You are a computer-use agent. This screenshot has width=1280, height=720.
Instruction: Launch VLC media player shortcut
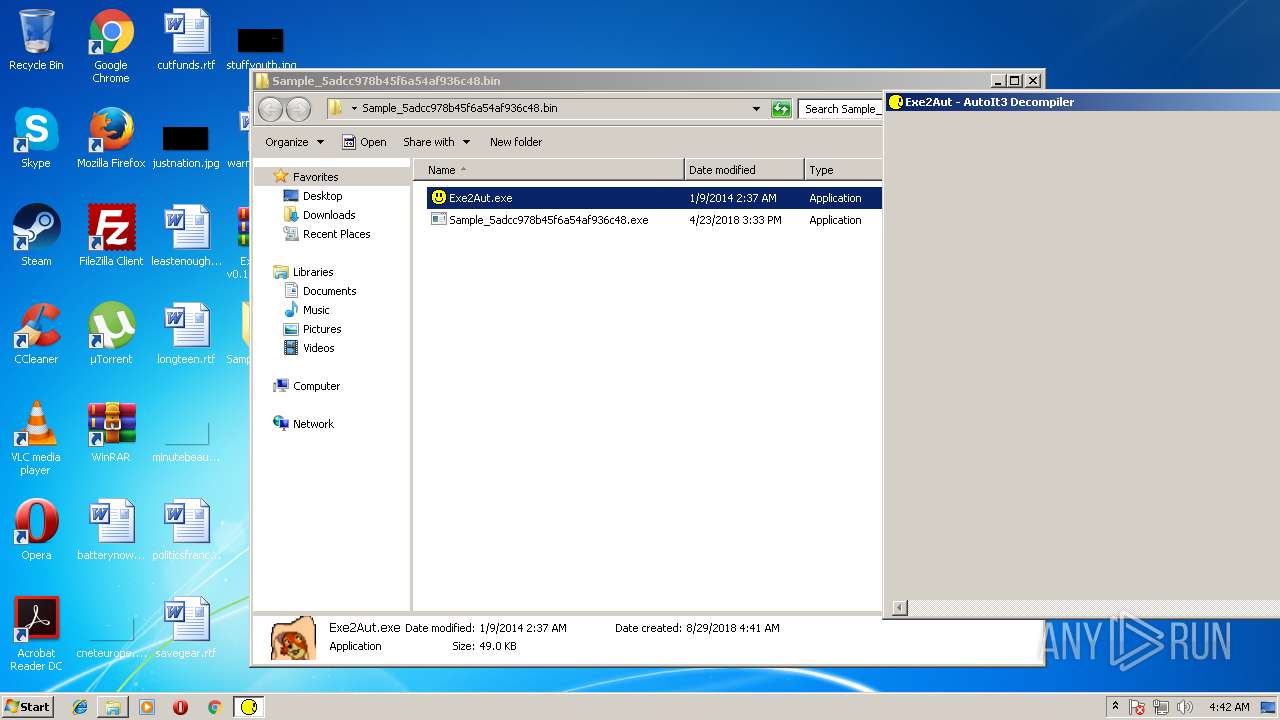[x=36, y=438]
